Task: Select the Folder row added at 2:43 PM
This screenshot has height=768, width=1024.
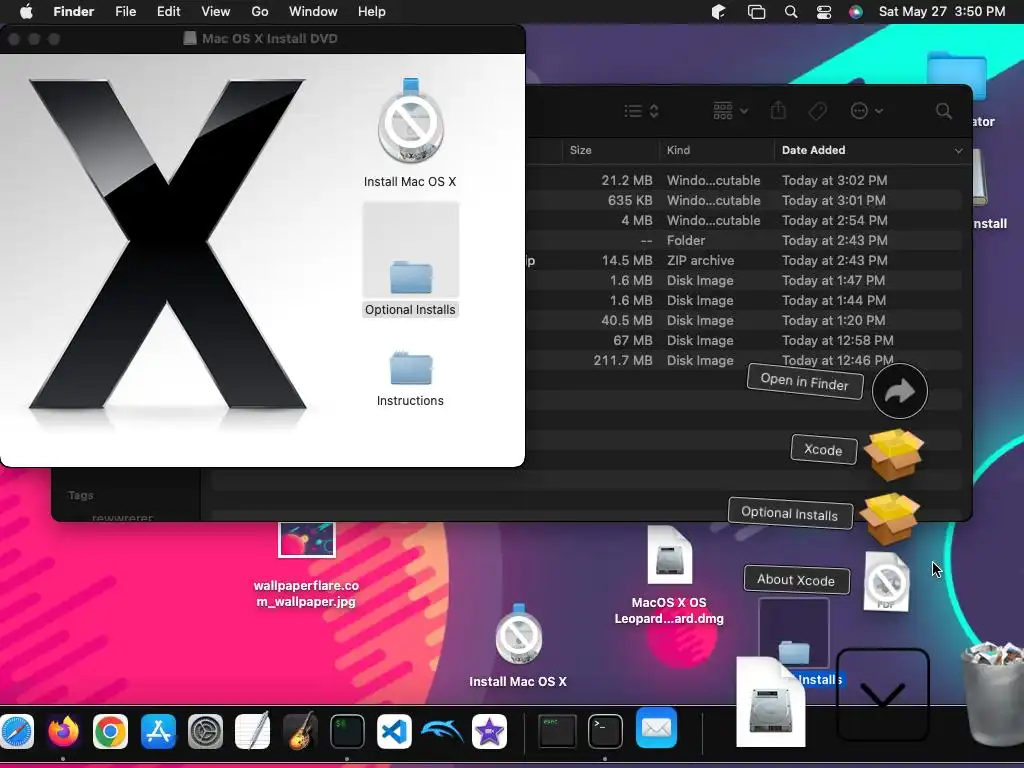Action: click(744, 240)
